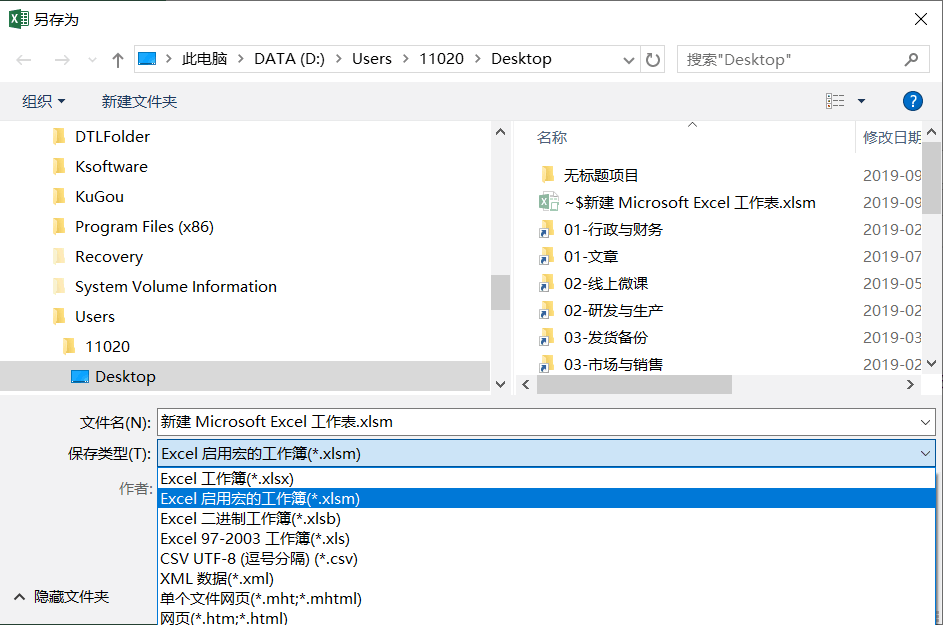Click Desktop in the address path
943x625 pixels.
(521, 58)
